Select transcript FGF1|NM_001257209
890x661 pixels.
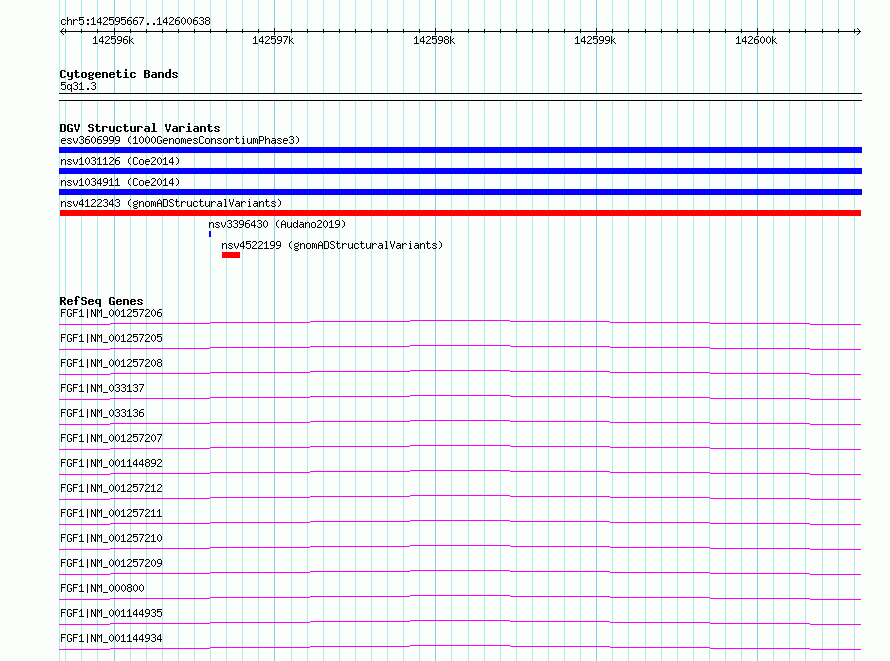(111, 563)
